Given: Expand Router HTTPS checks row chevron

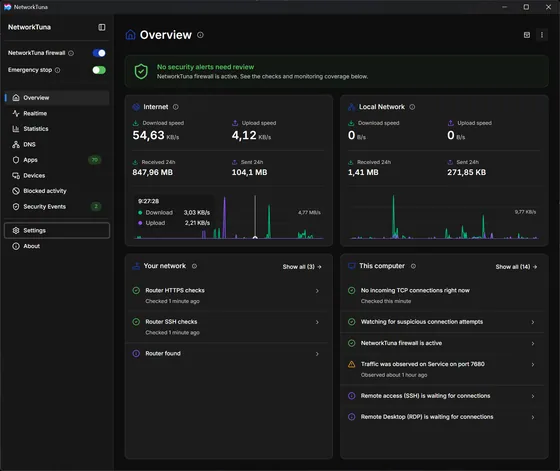Looking at the screenshot, I should pyautogui.click(x=317, y=291).
